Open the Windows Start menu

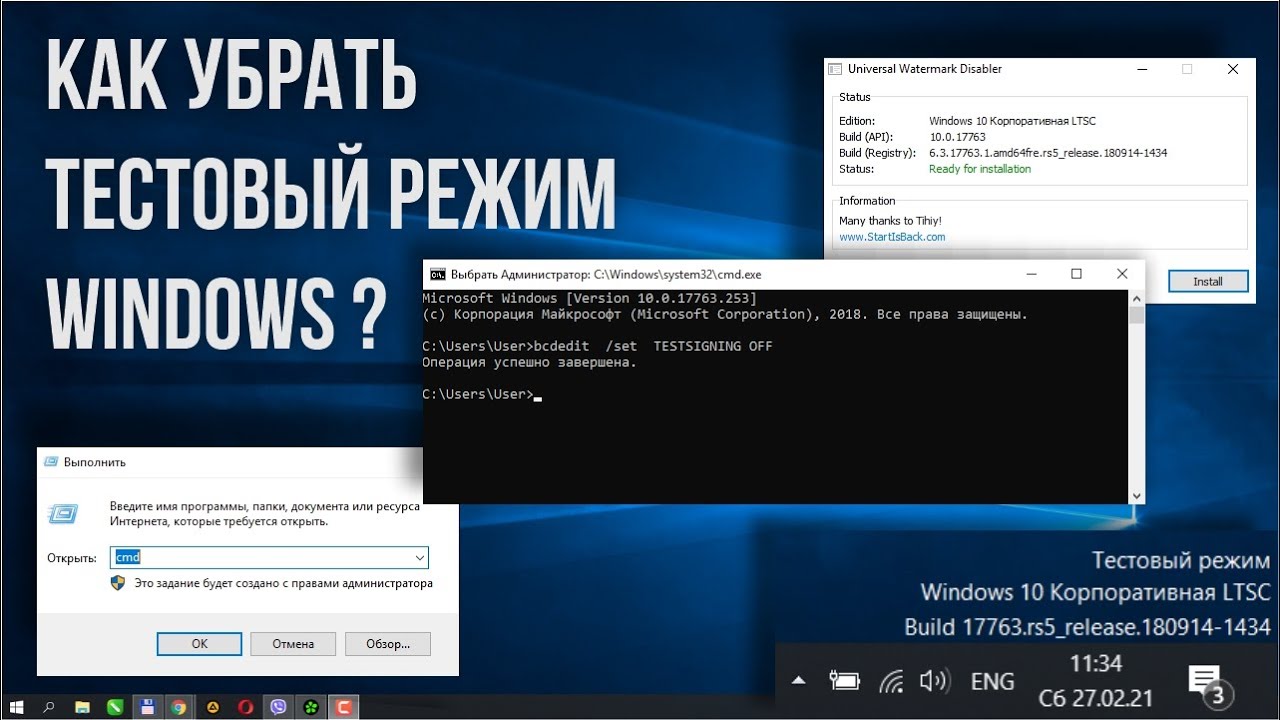[17, 707]
